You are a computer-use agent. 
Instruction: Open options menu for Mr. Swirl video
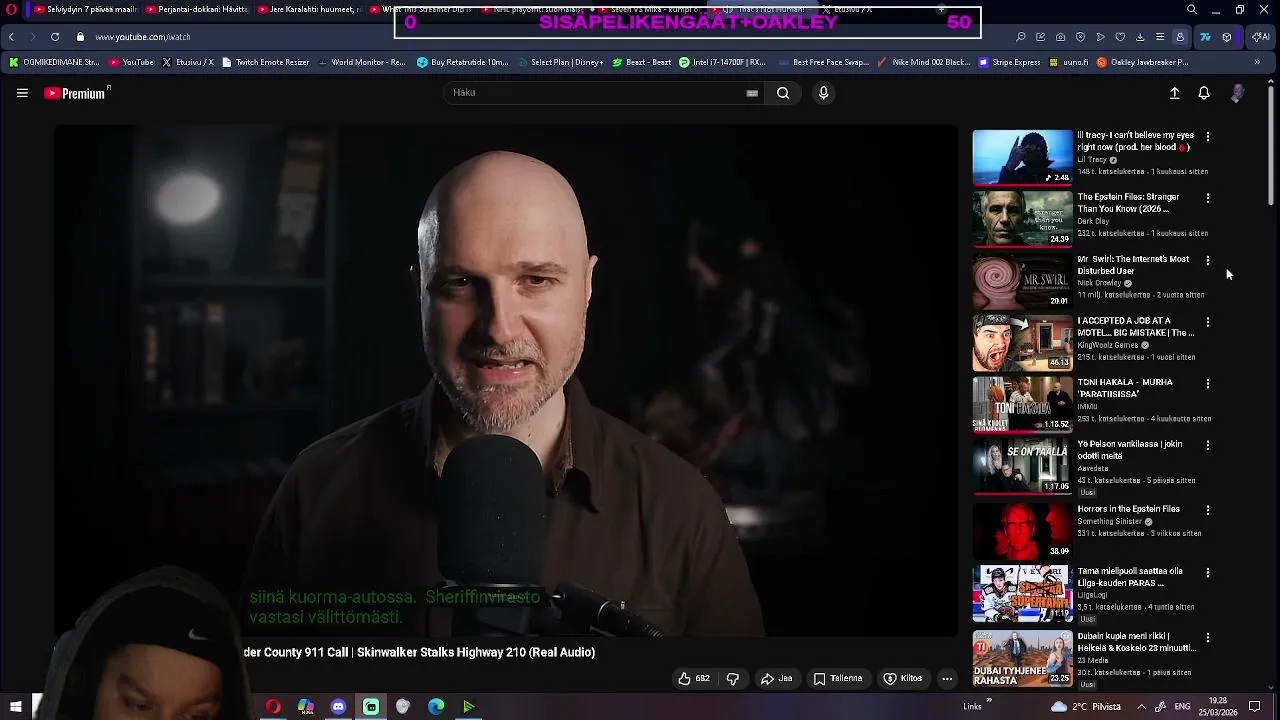1208,260
